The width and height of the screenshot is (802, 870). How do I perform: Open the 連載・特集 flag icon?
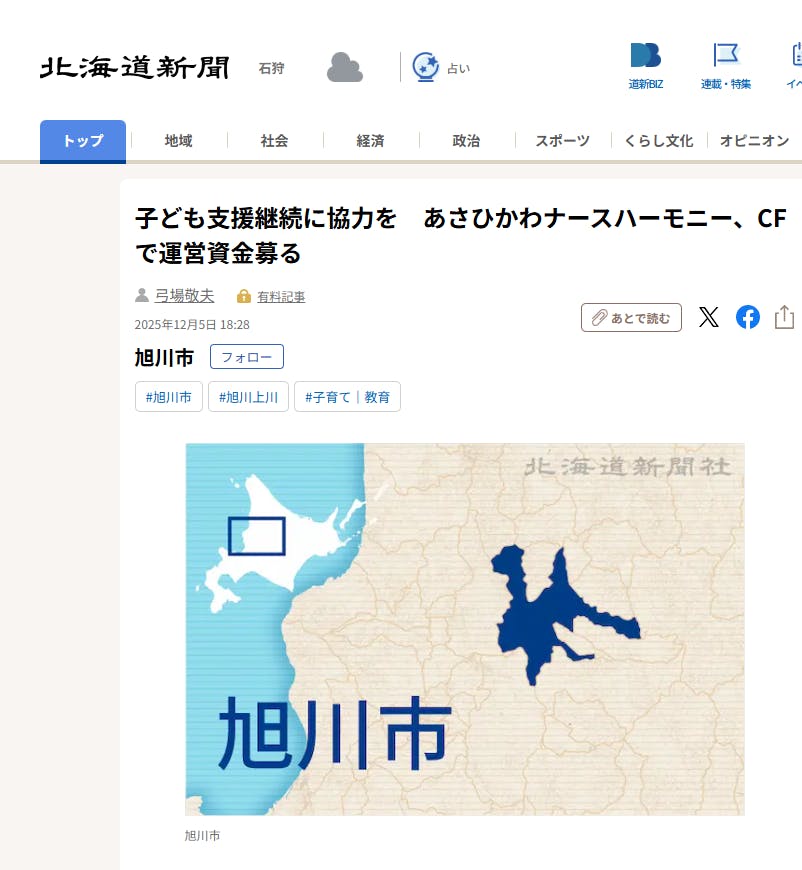(726, 55)
